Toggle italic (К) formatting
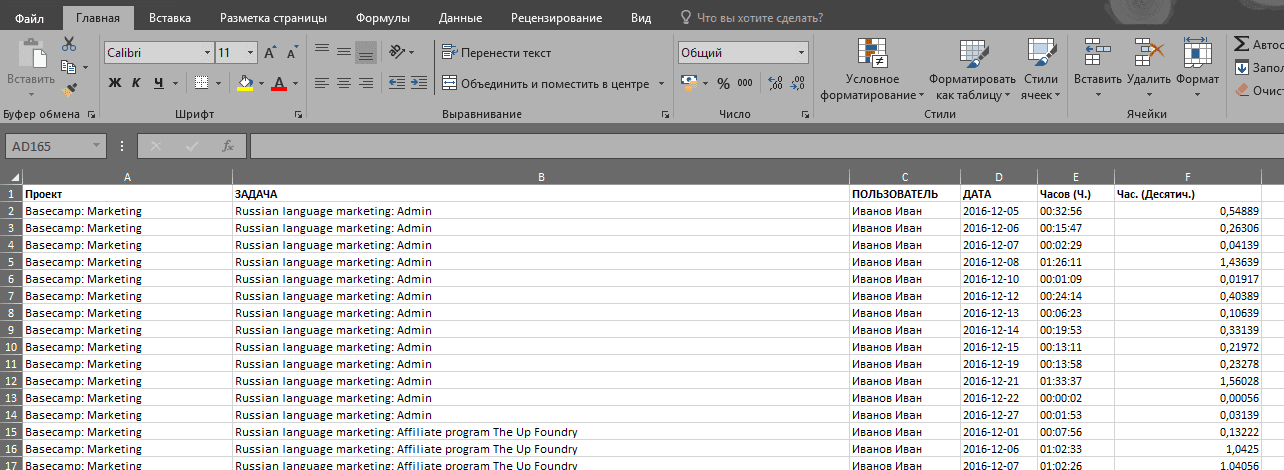The height and width of the screenshot is (470, 1284). (136, 83)
